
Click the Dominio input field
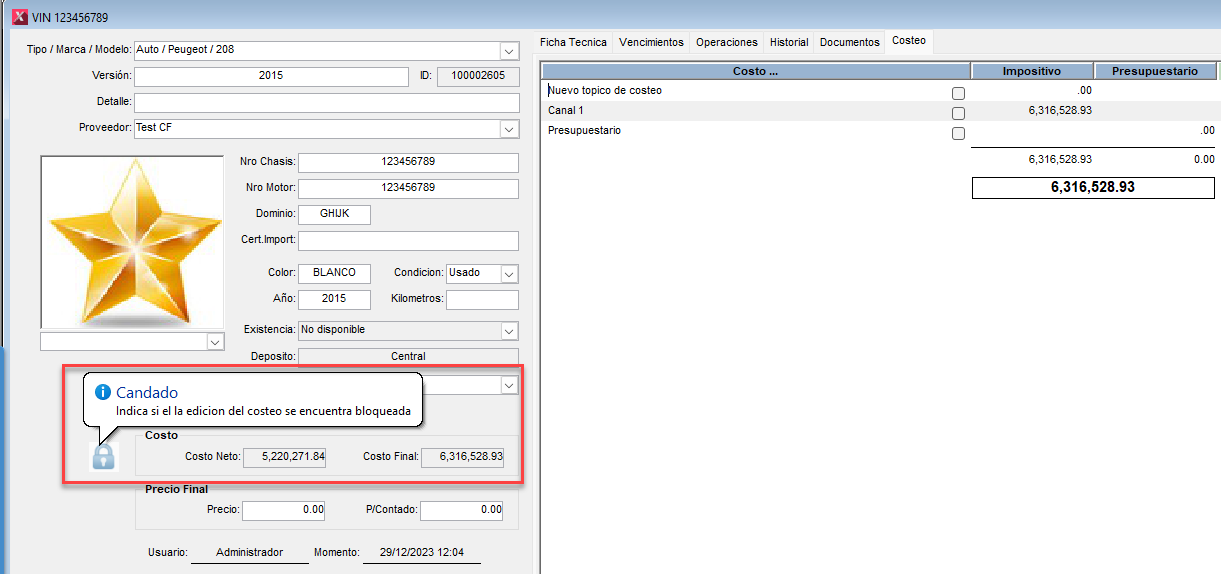coord(334,215)
